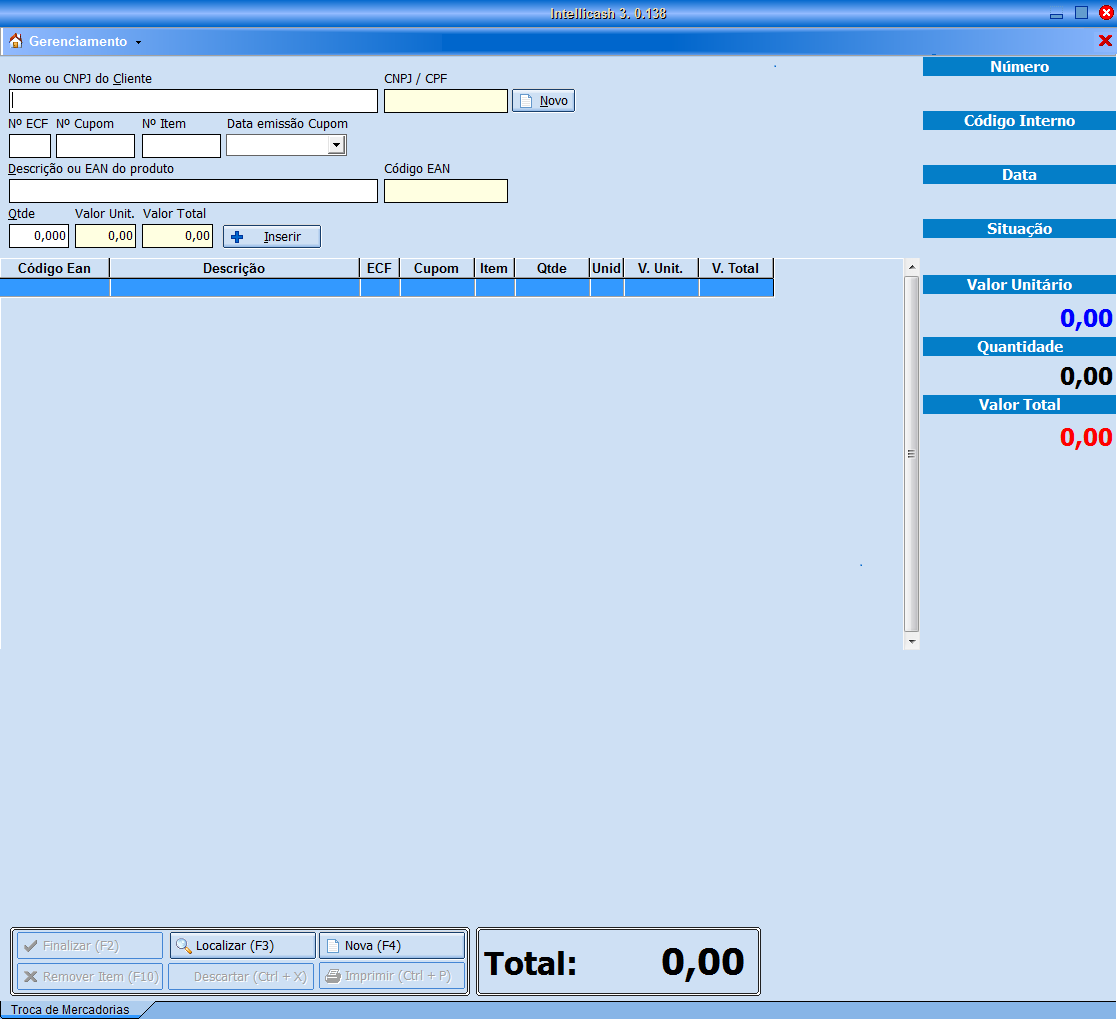Click the Gerenciamento home icon
Image resolution: width=1117 pixels, height=1020 pixels.
click(x=15, y=41)
